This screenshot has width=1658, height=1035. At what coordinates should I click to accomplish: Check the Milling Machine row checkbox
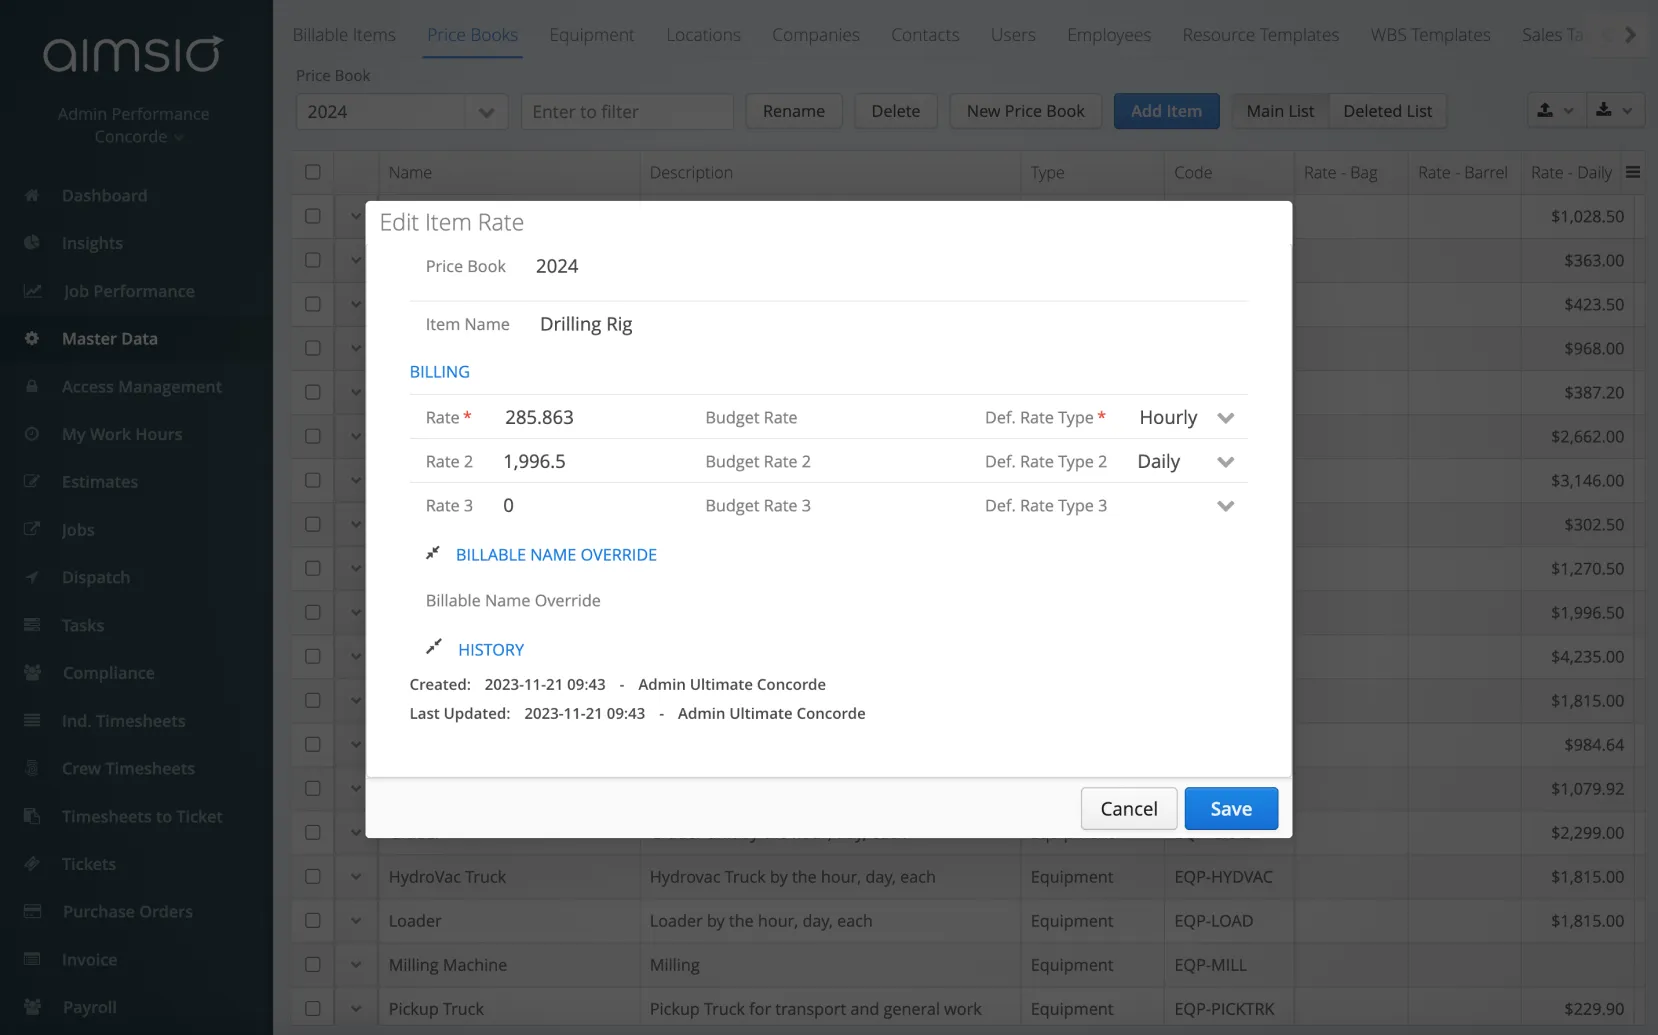pyautogui.click(x=313, y=964)
